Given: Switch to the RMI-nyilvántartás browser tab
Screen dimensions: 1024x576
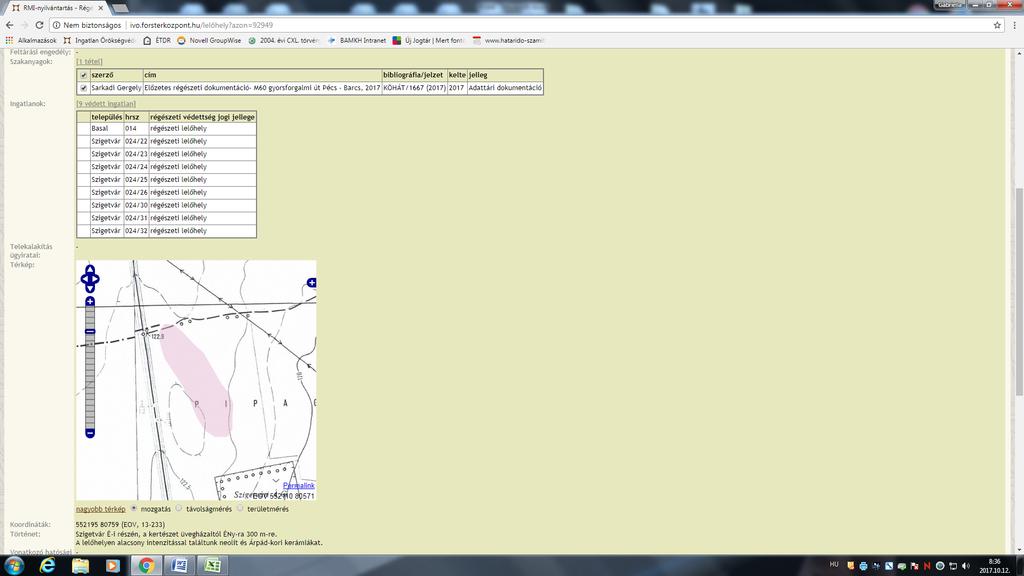Looking at the screenshot, I should [57, 8].
